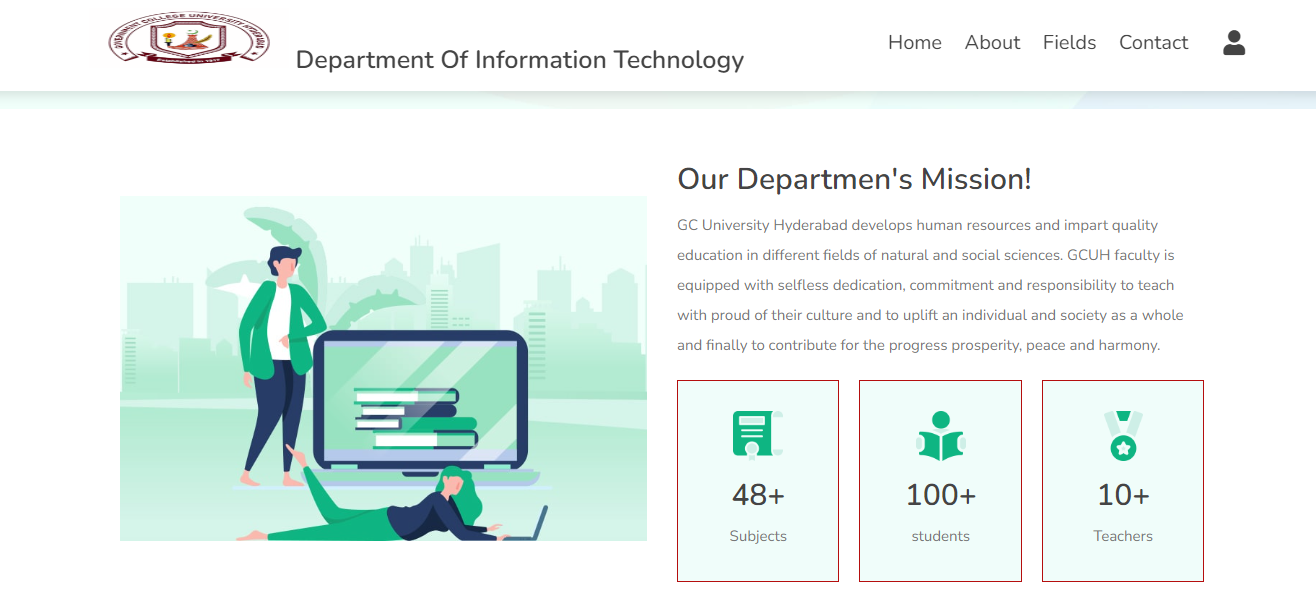1316x614 pixels.
Task: Click the GC University Hyderabad paragraph
Action: [930, 285]
